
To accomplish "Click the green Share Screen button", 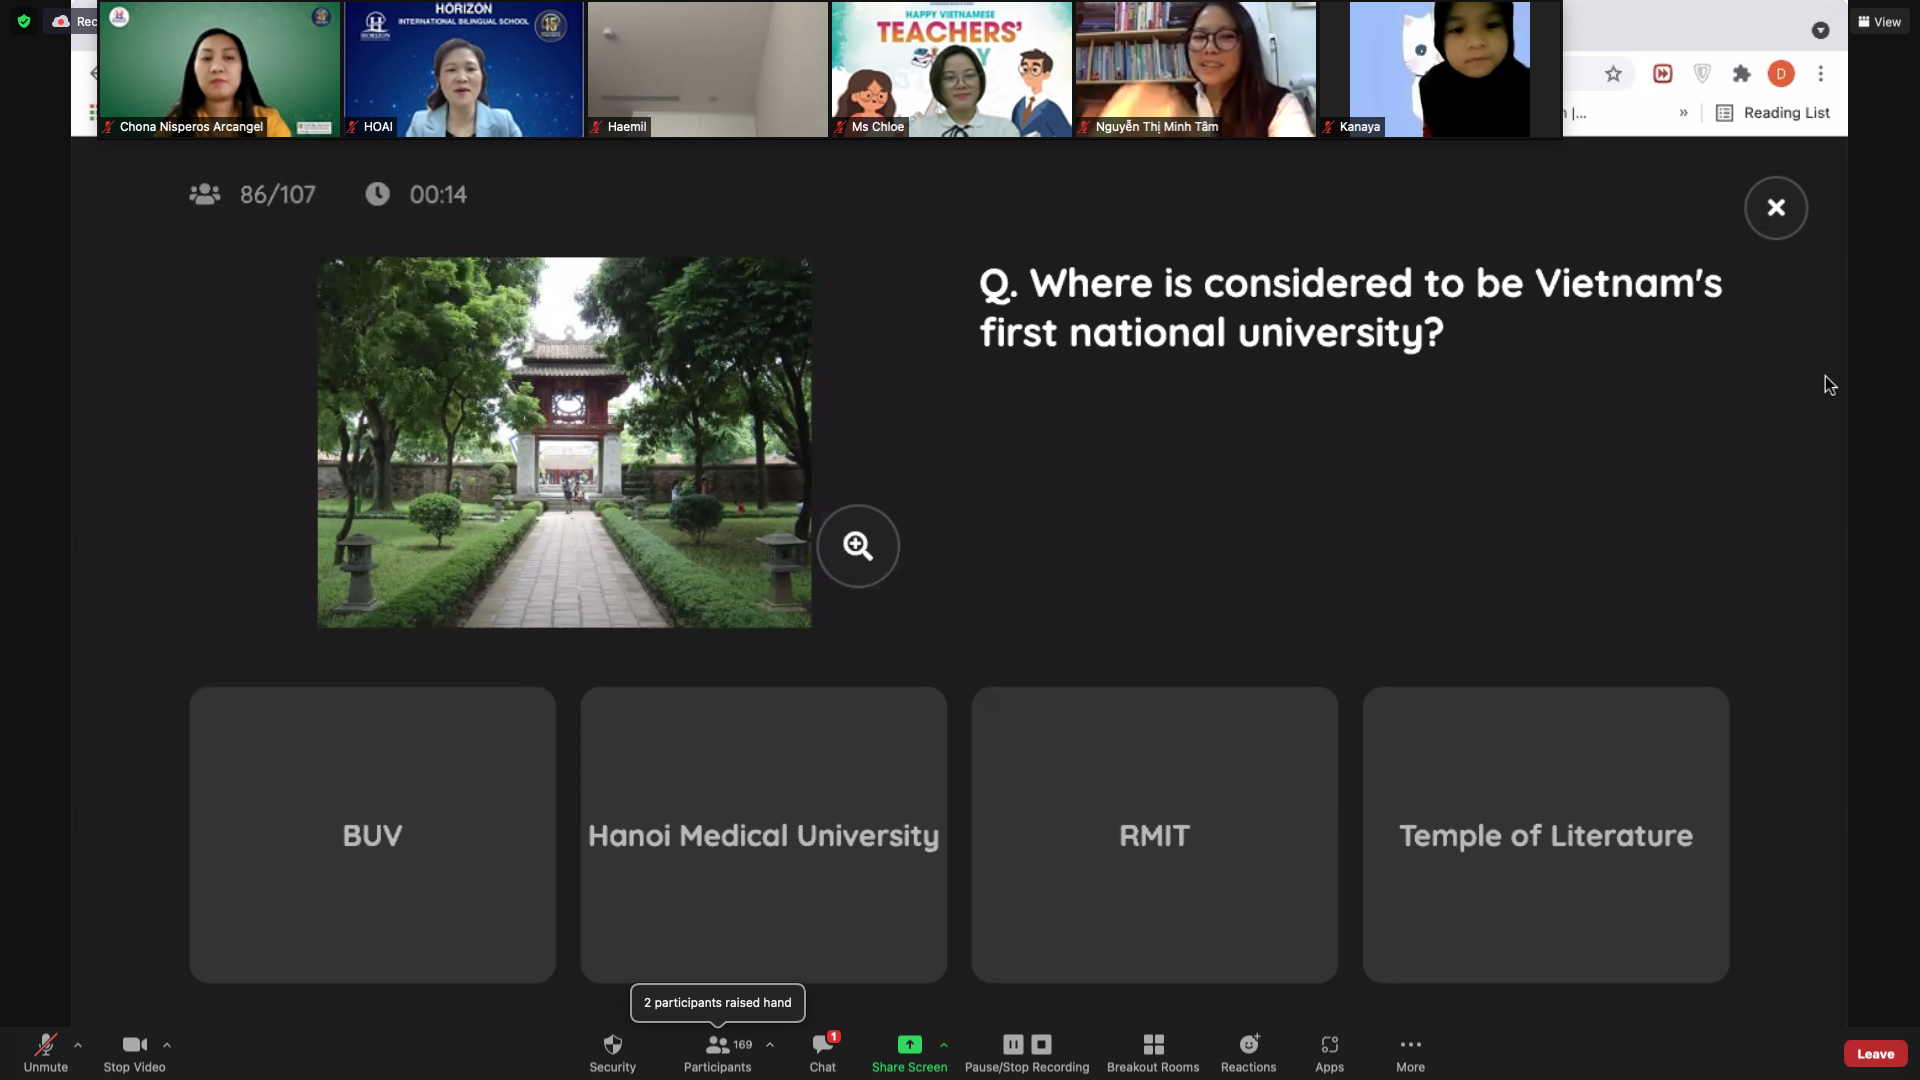I will pyautogui.click(x=909, y=1053).
